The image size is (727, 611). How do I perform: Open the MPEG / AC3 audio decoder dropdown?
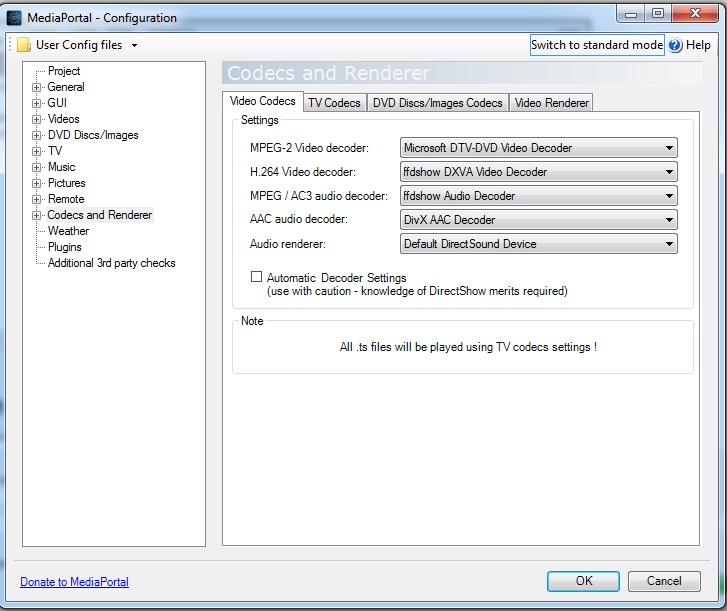pyautogui.click(x=538, y=196)
